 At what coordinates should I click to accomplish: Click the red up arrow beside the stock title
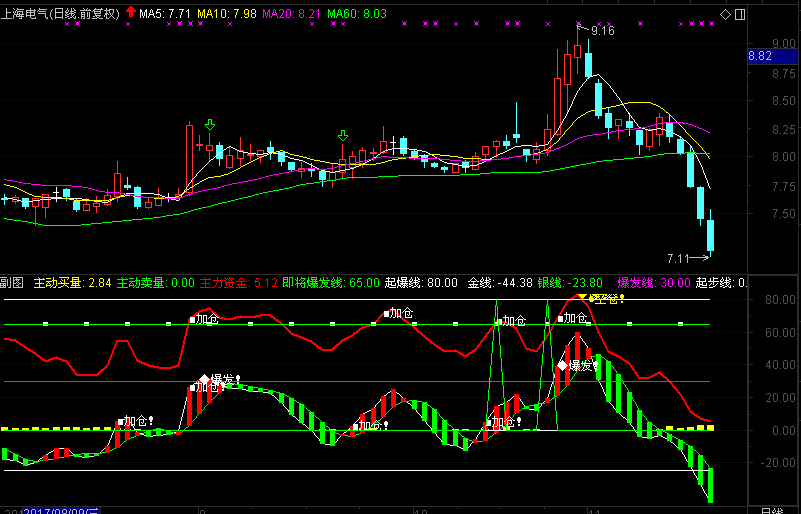131,12
